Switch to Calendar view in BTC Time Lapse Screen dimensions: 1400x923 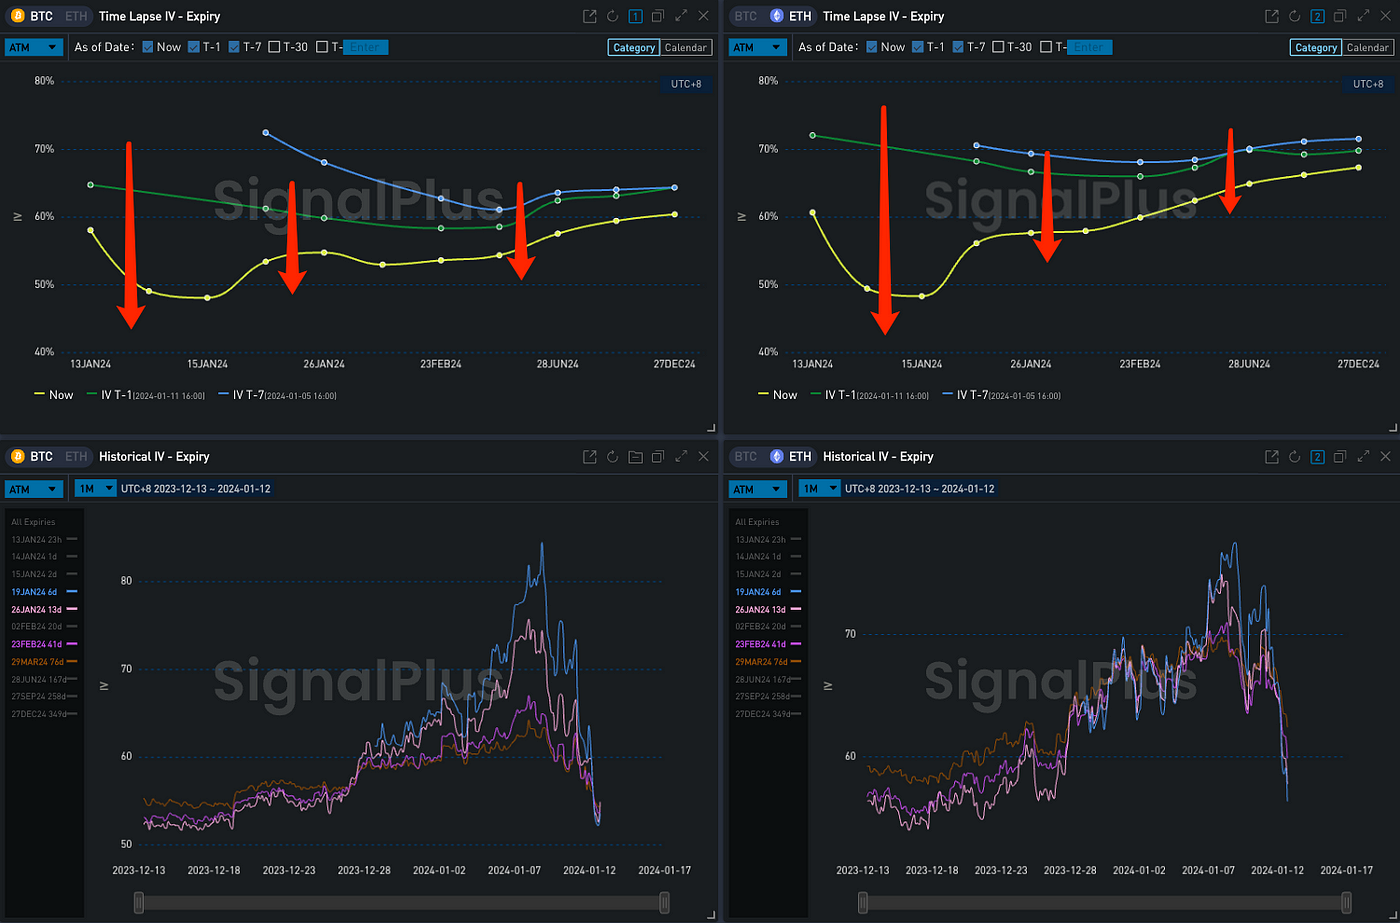click(685, 47)
